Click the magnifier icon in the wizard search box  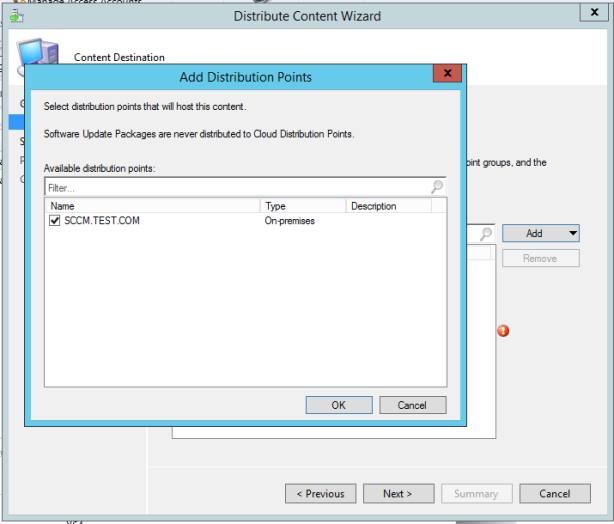click(486, 234)
